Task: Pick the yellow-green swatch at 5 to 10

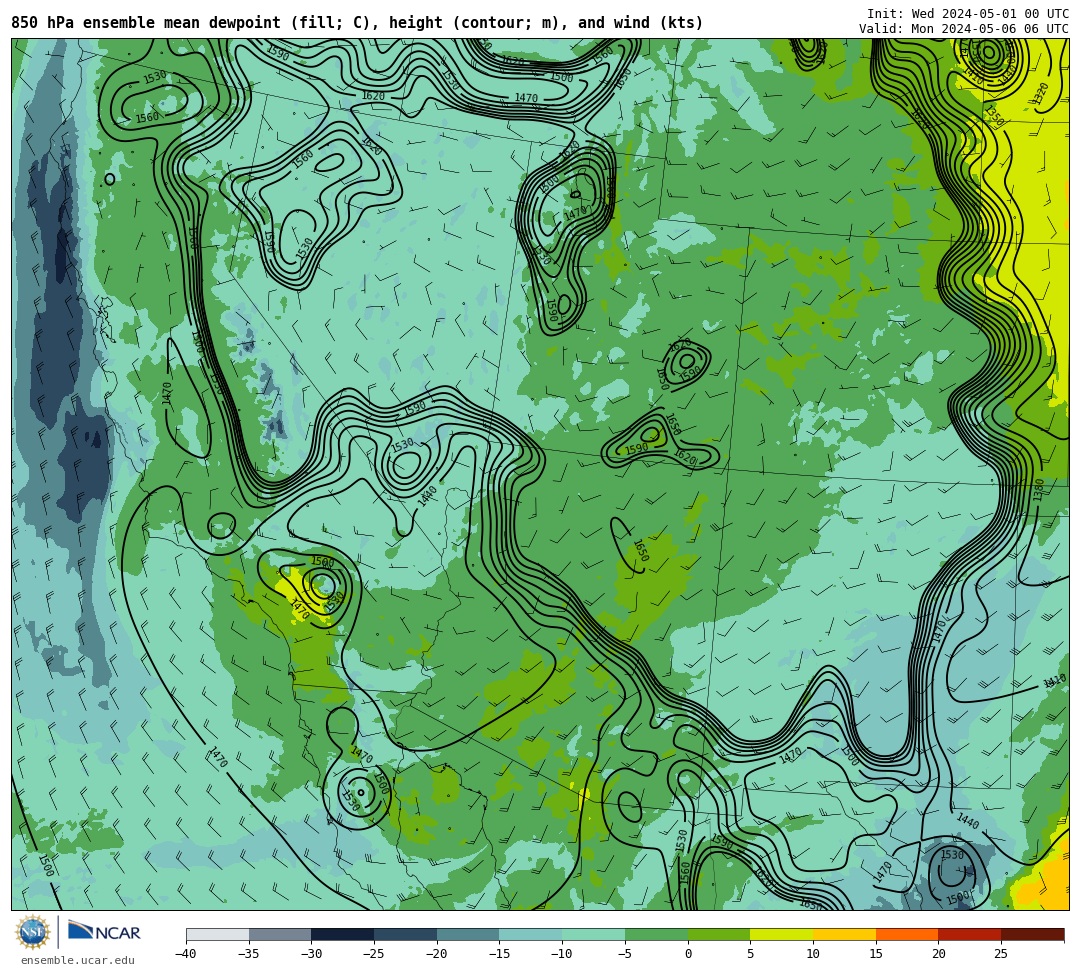Action: pos(782,934)
